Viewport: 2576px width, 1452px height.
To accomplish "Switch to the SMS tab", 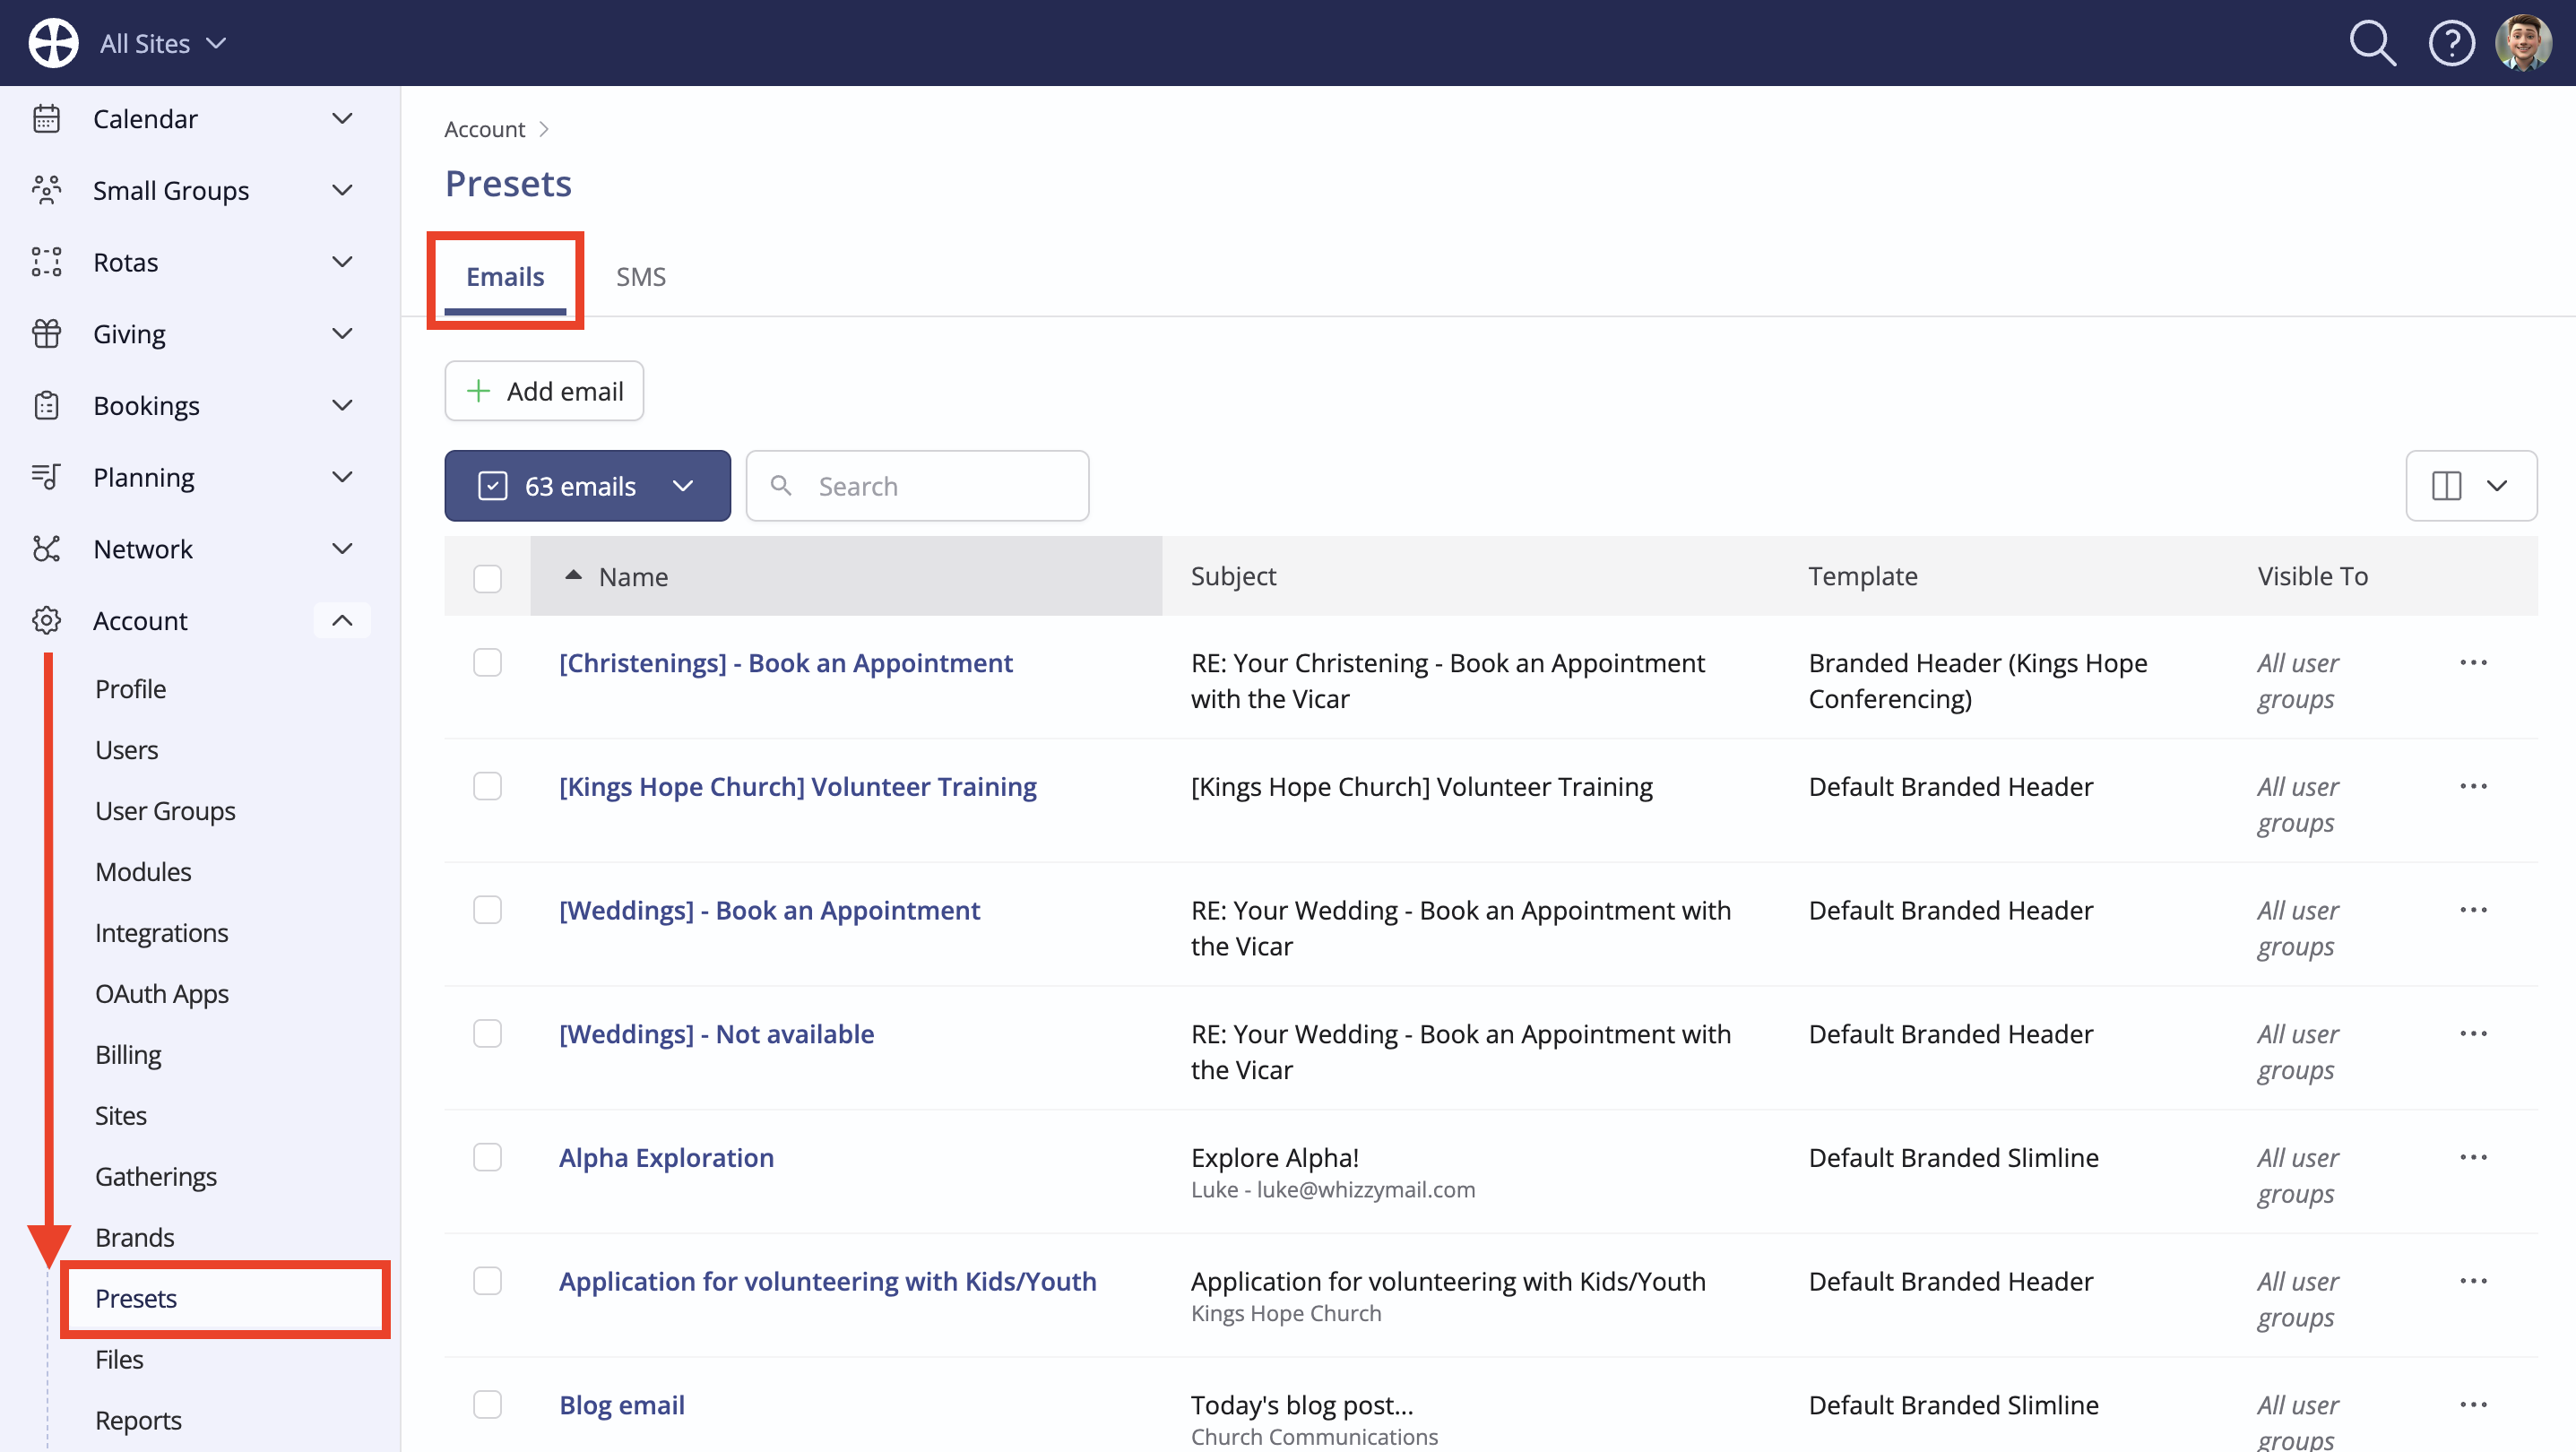I will click(x=641, y=277).
